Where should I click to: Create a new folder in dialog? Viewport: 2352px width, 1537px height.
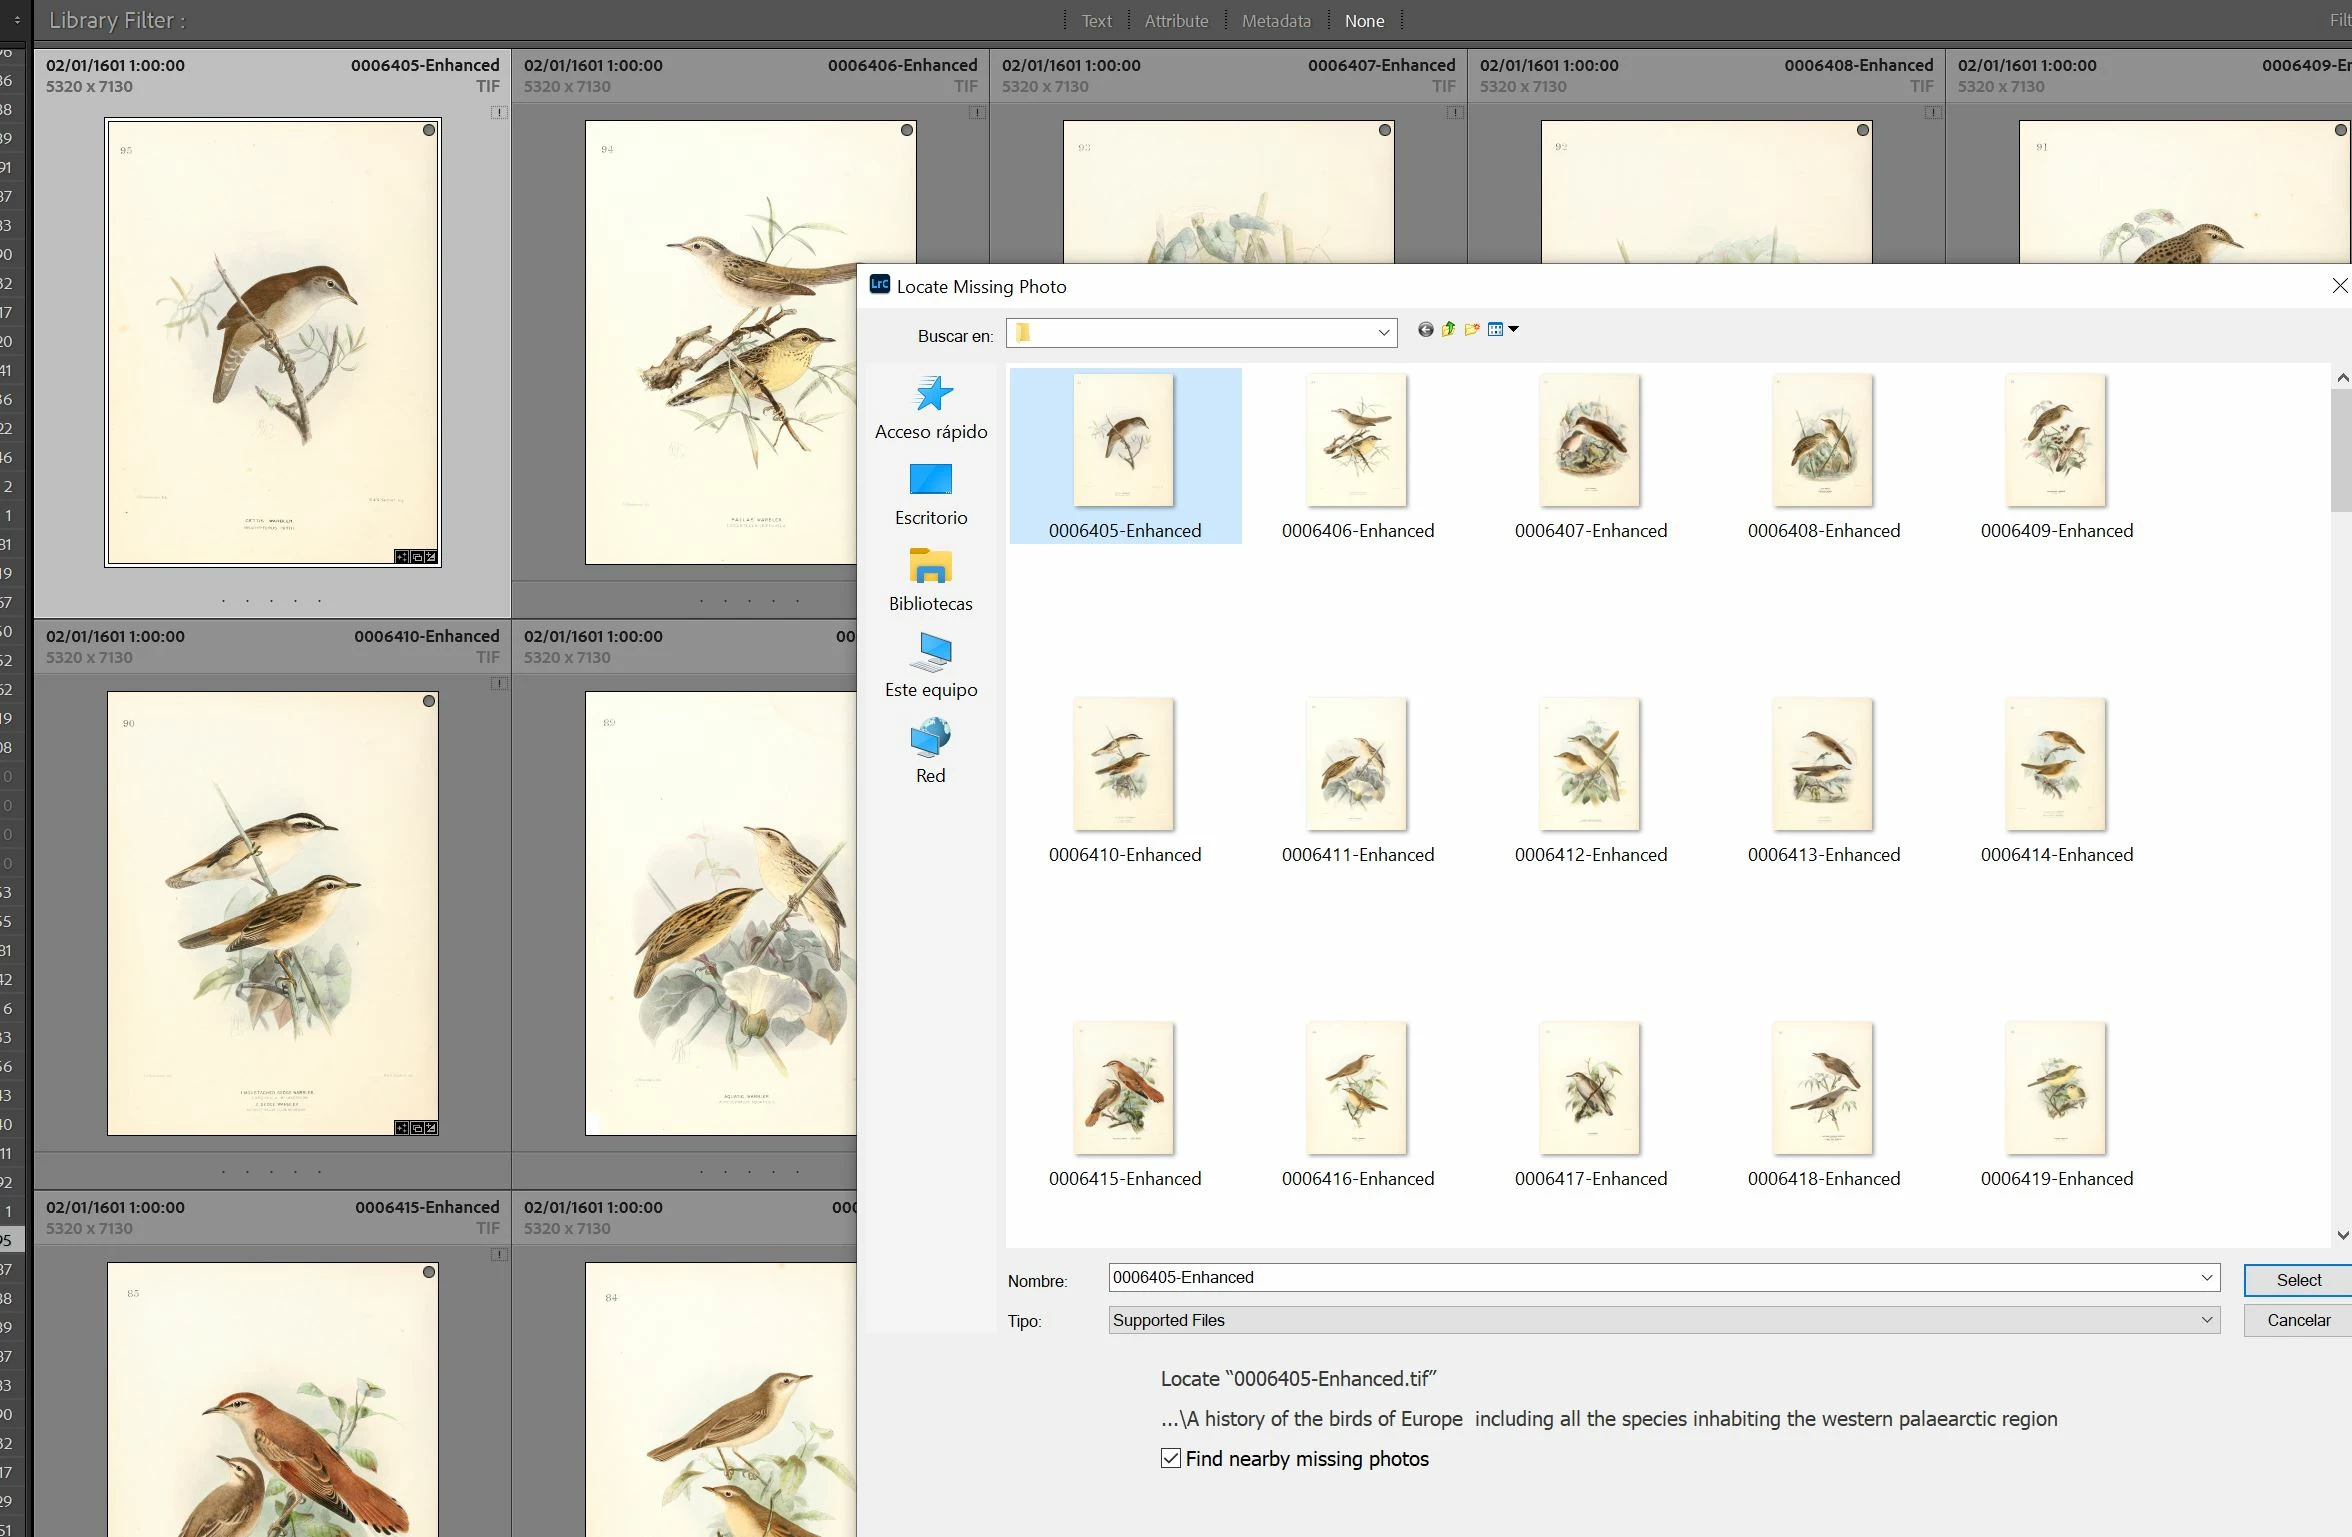point(1471,330)
